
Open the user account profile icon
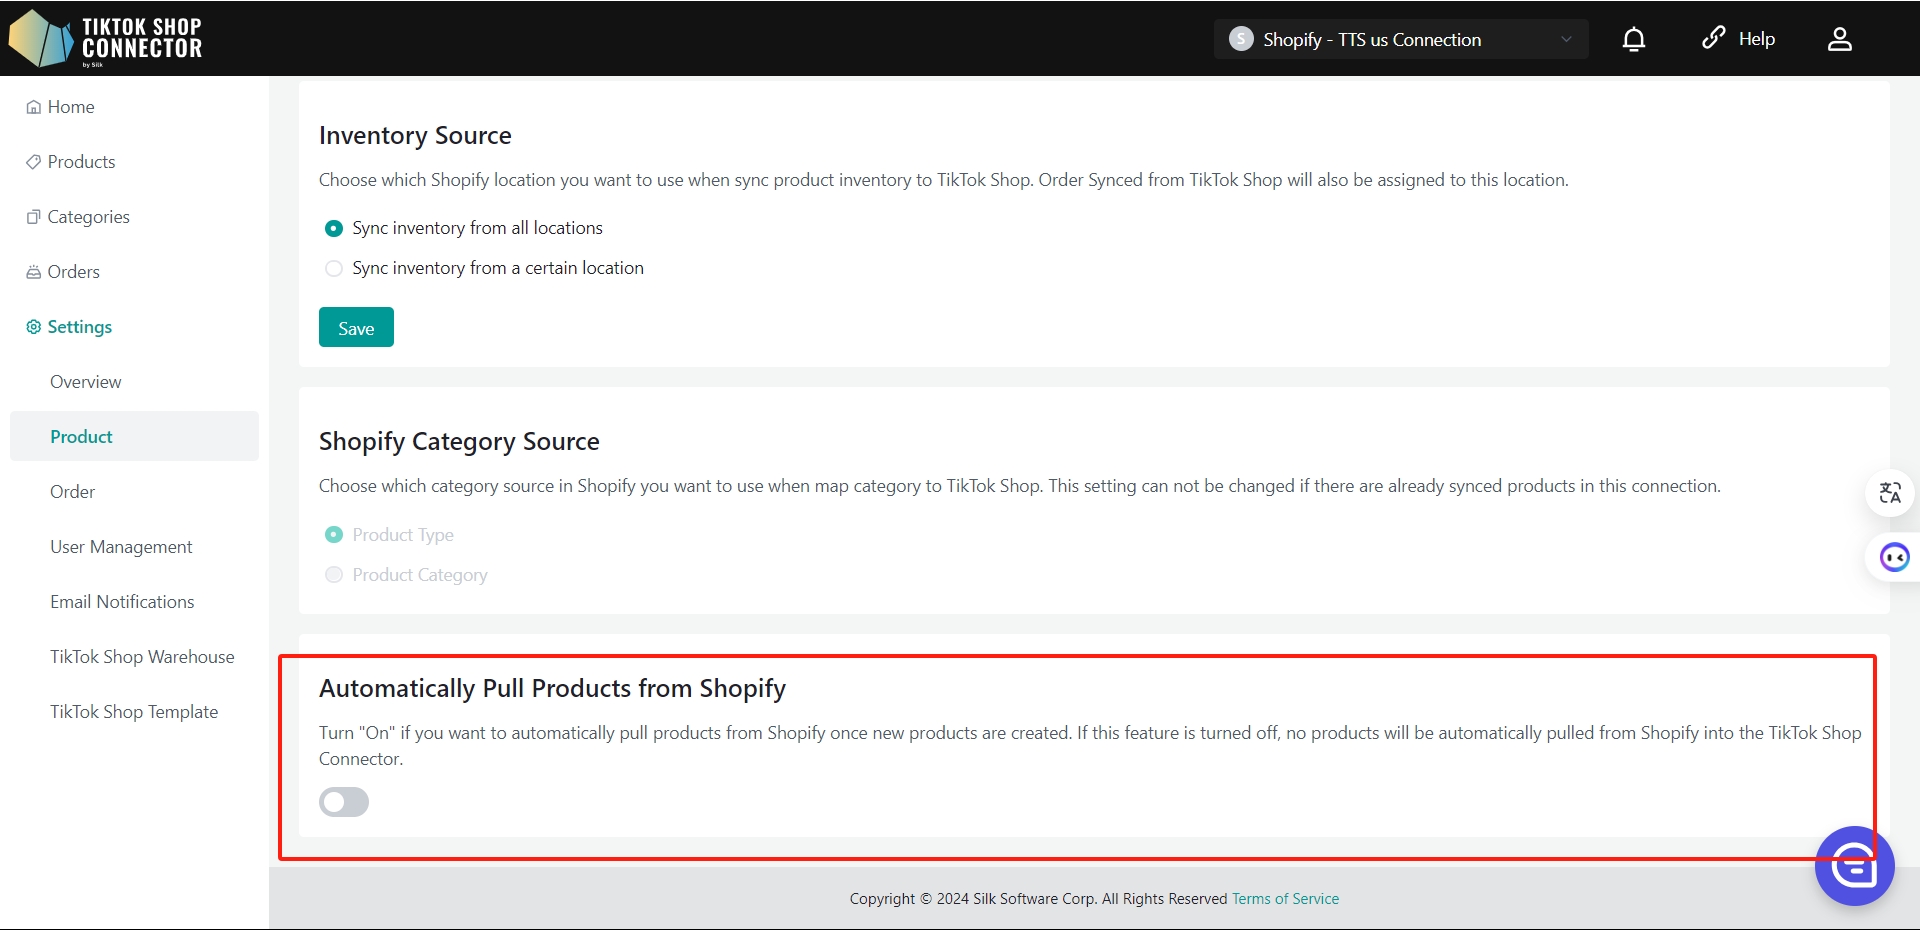[1840, 39]
